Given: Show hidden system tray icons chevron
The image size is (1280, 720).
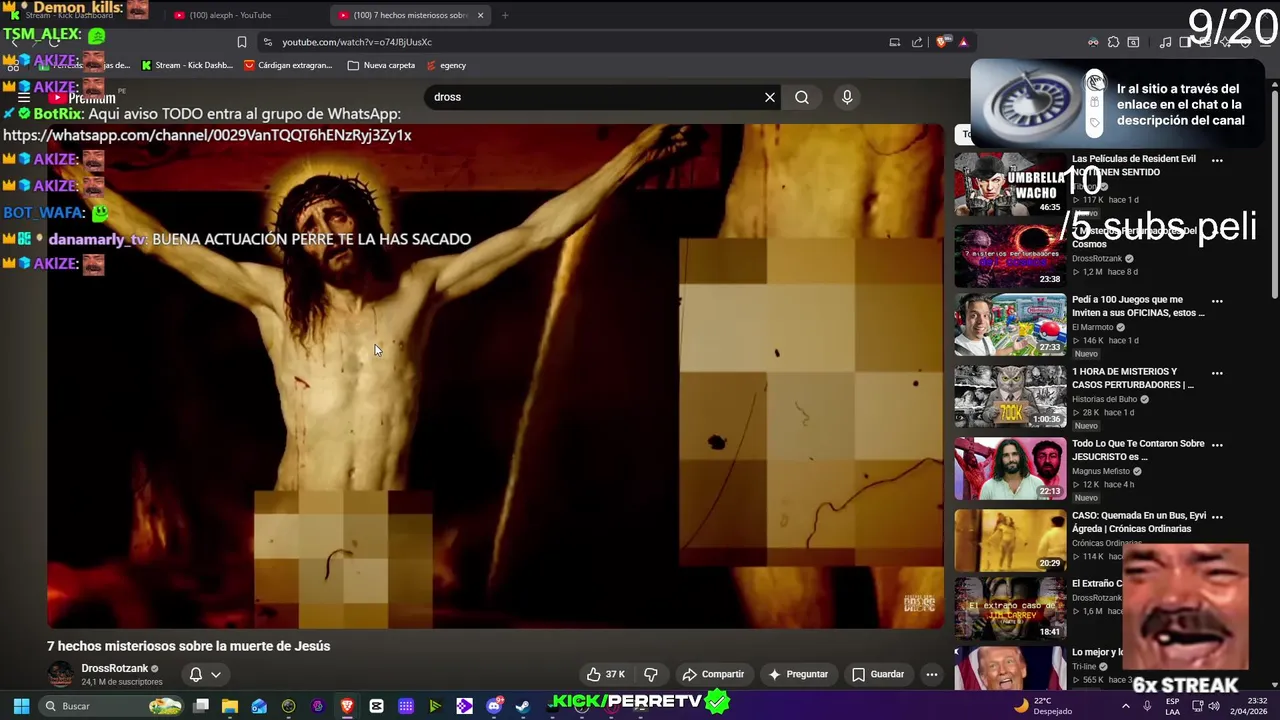Looking at the screenshot, I should pyautogui.click(x=1126, y=706).
